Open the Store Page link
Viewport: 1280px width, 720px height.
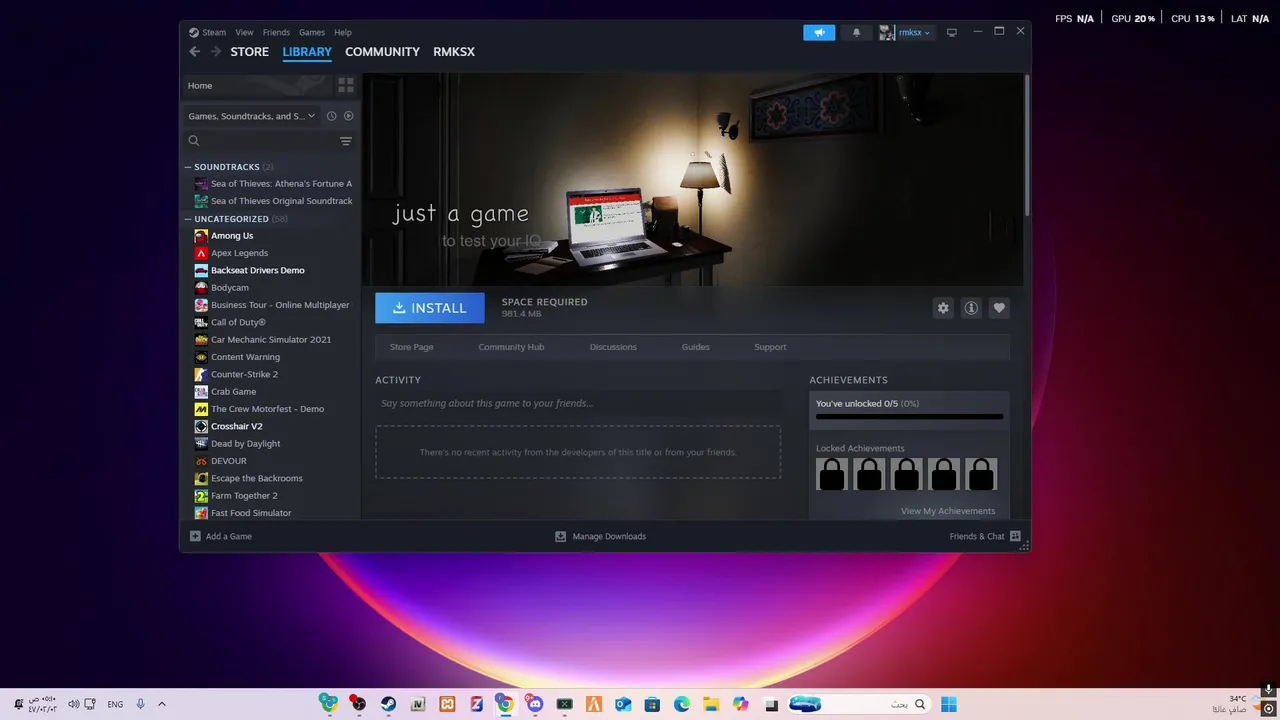click(x=411, y=347)
